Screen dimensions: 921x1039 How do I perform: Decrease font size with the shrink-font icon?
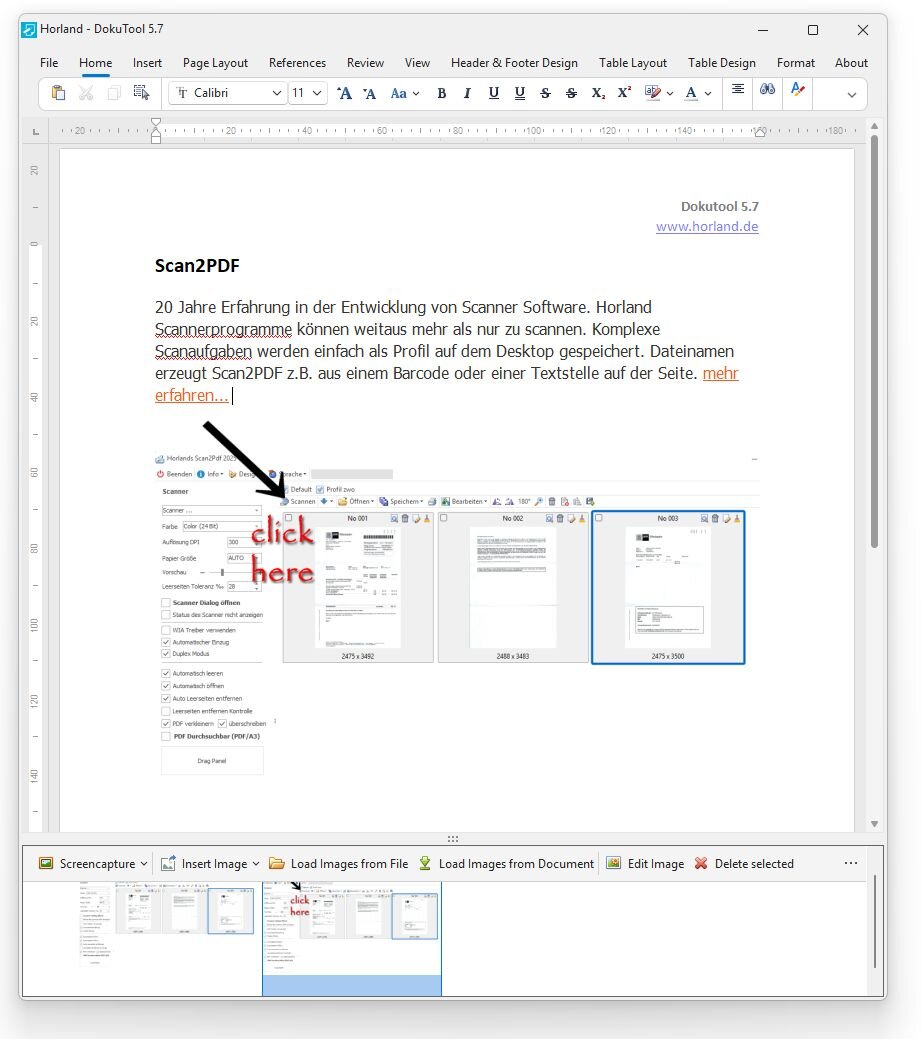(370, 93)
